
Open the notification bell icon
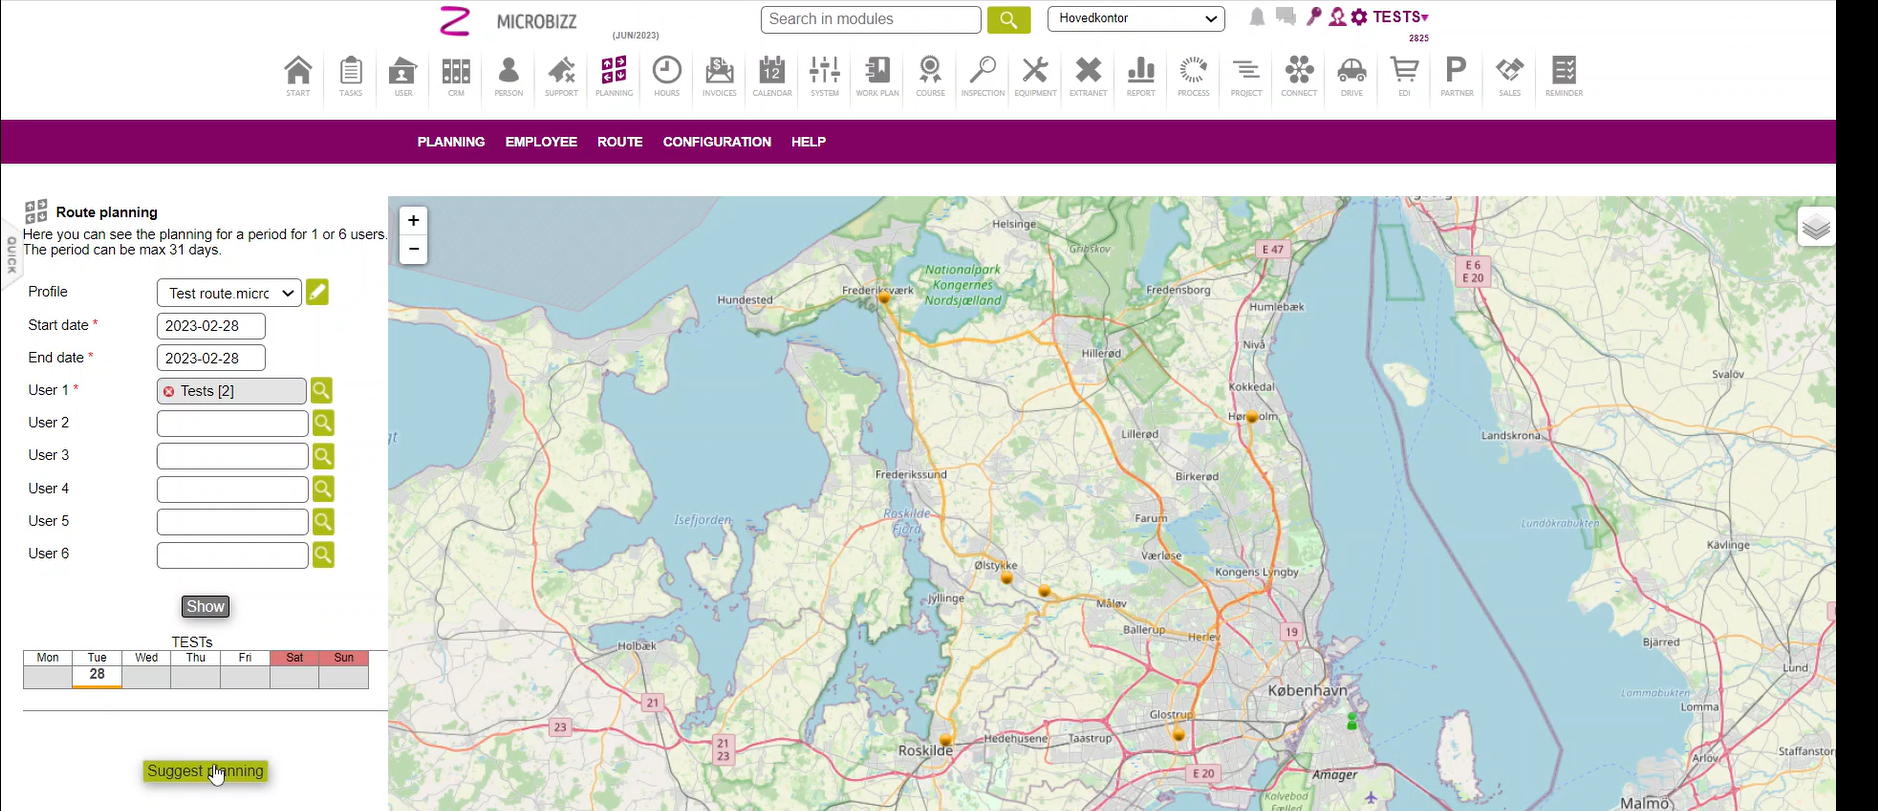click(1257, 17)
